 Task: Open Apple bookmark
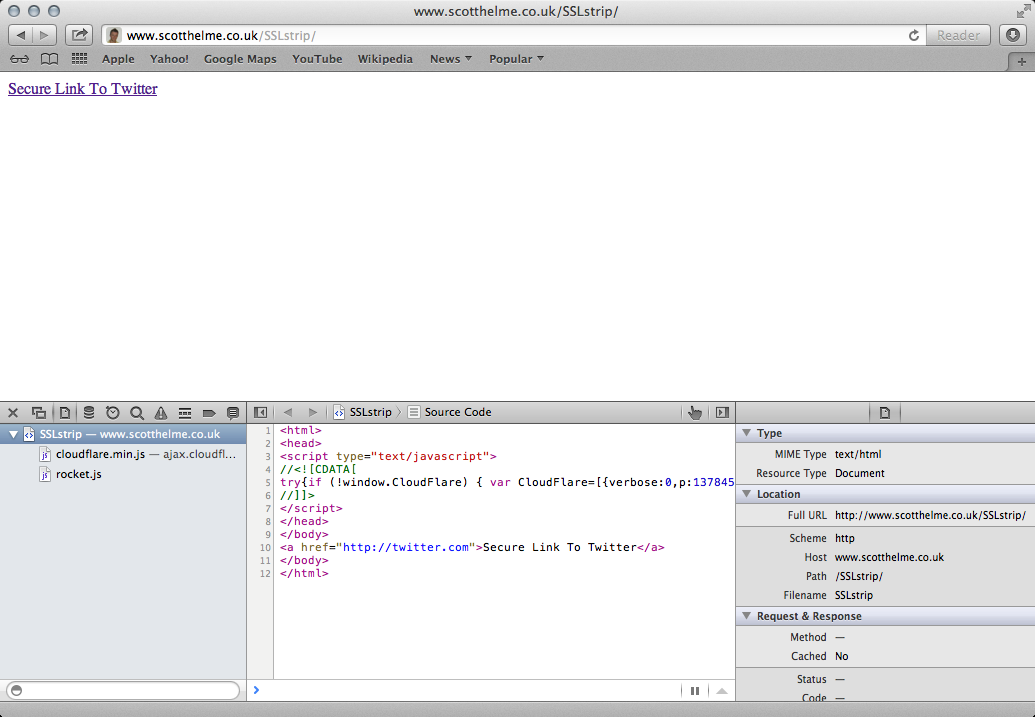pos(118,59)
